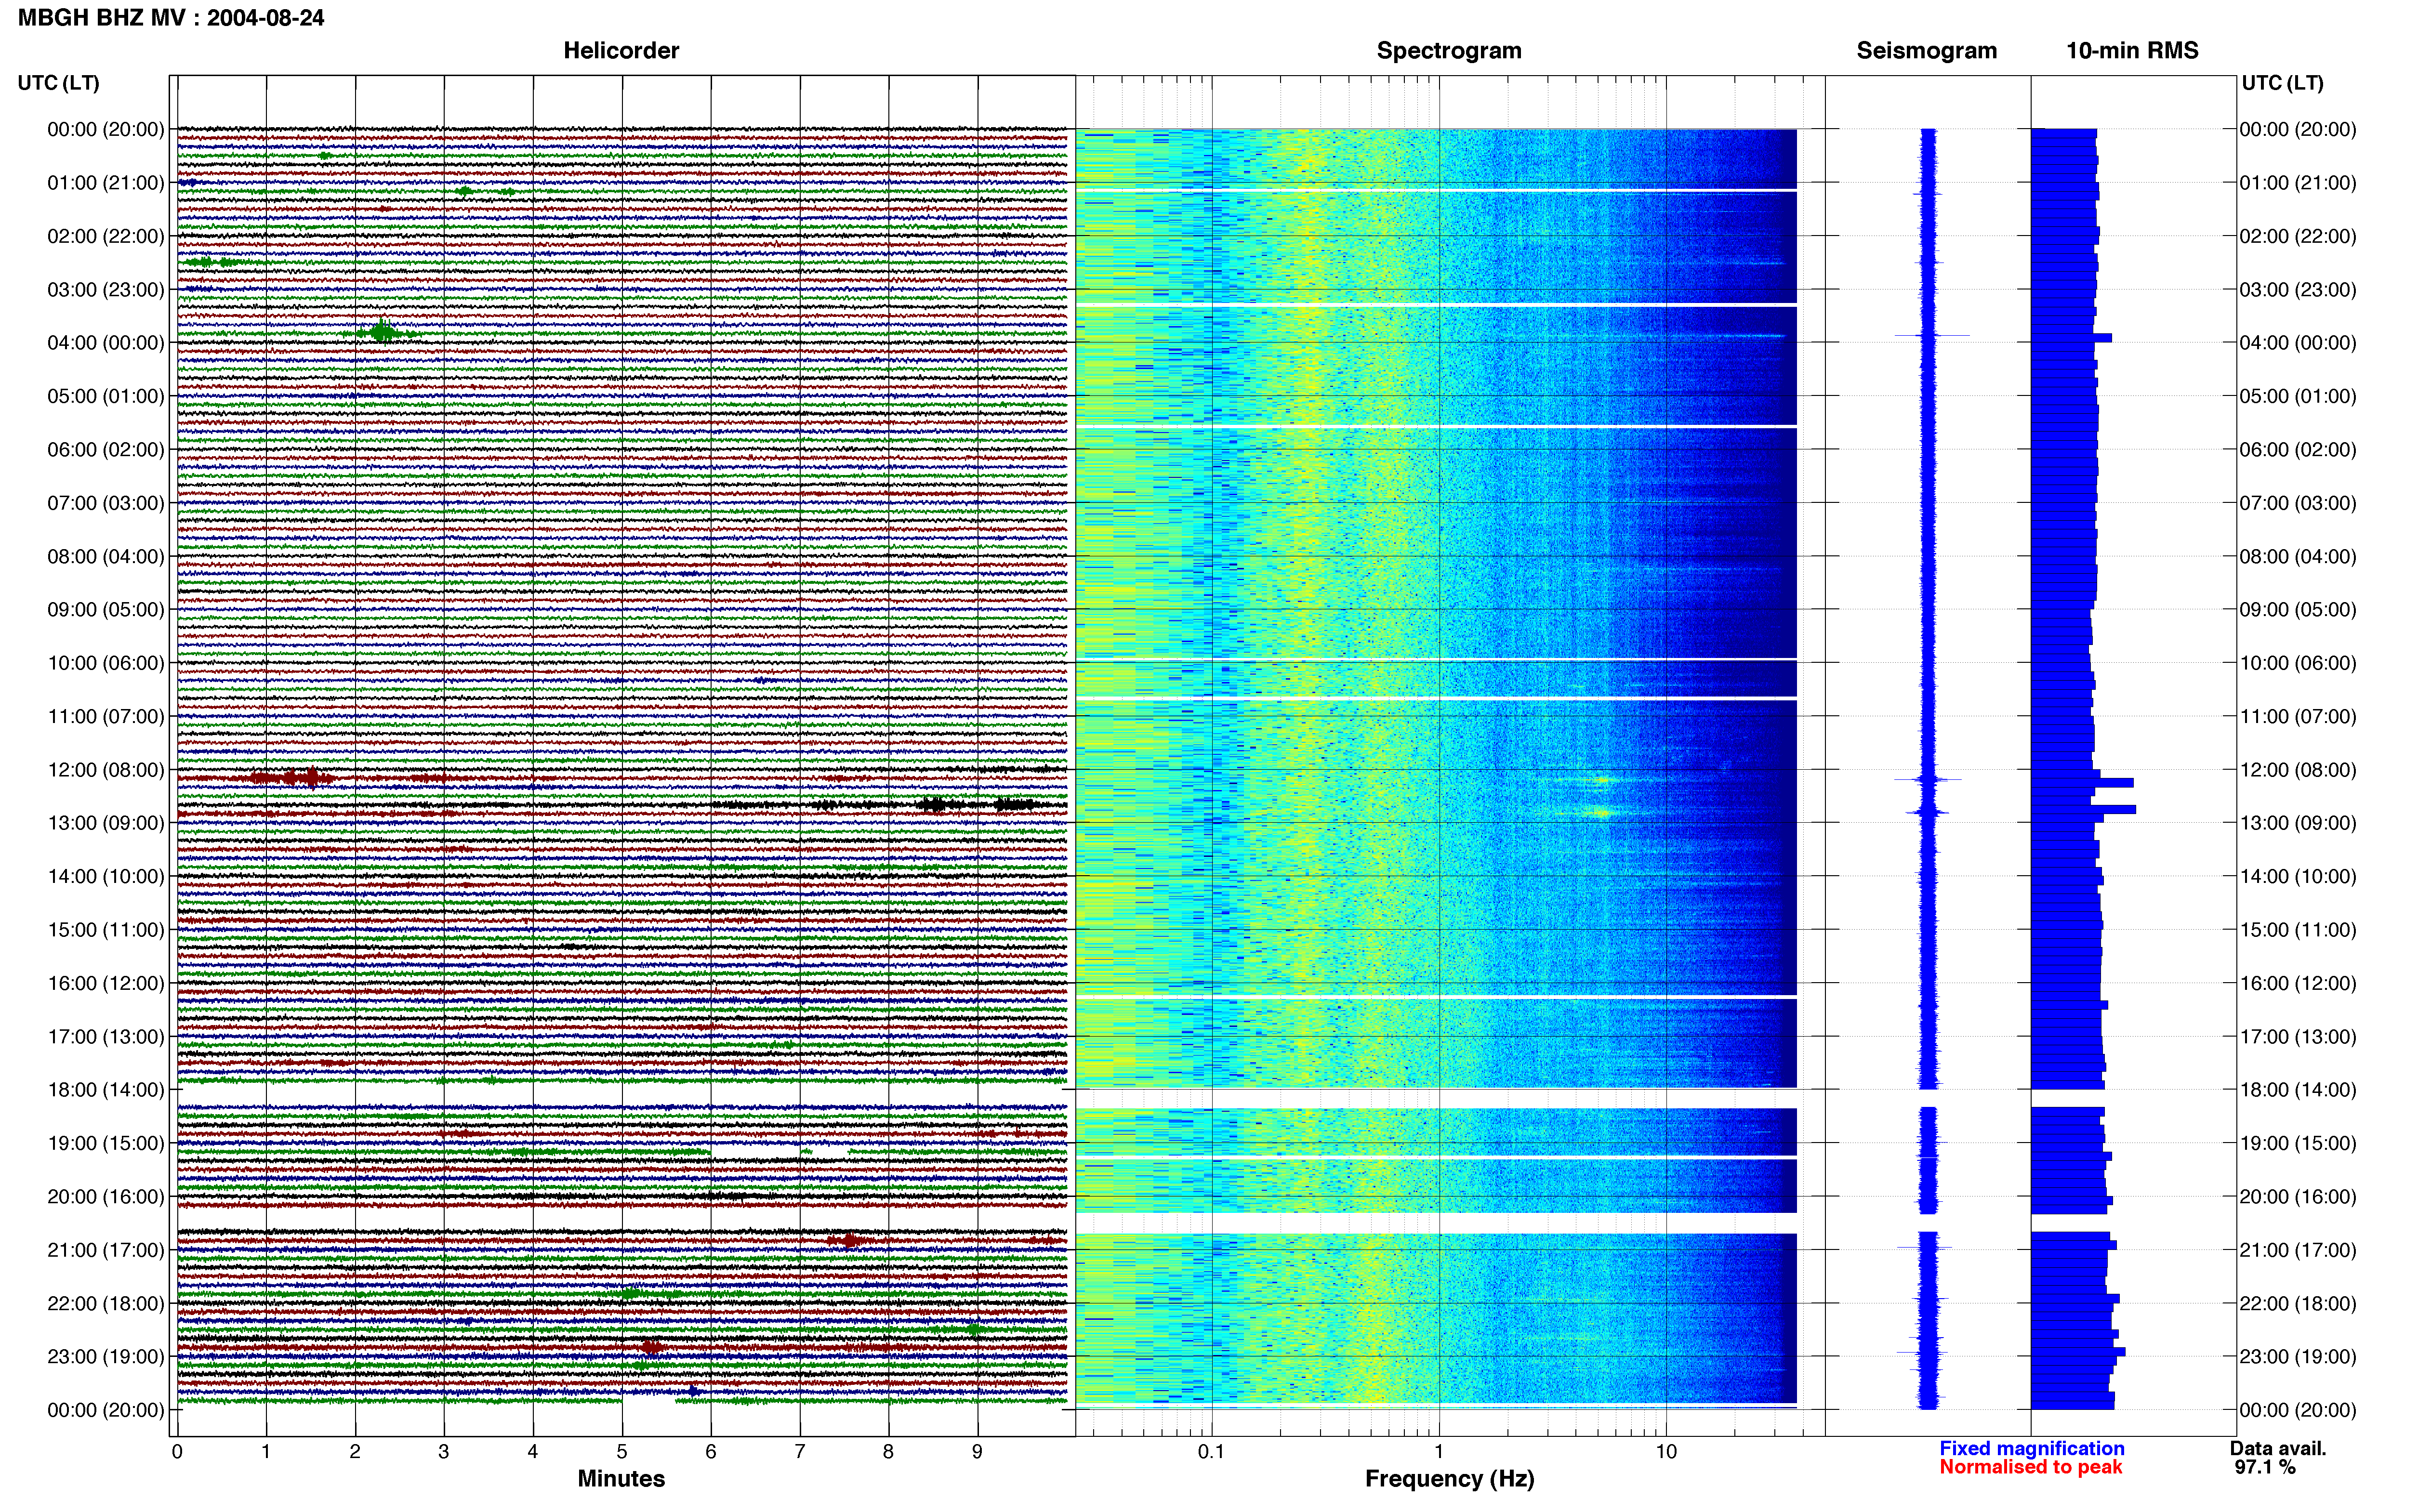Click the 5 tick on the Minutes axis
Screen dimensions: 2418x1512
[622, 1451]
